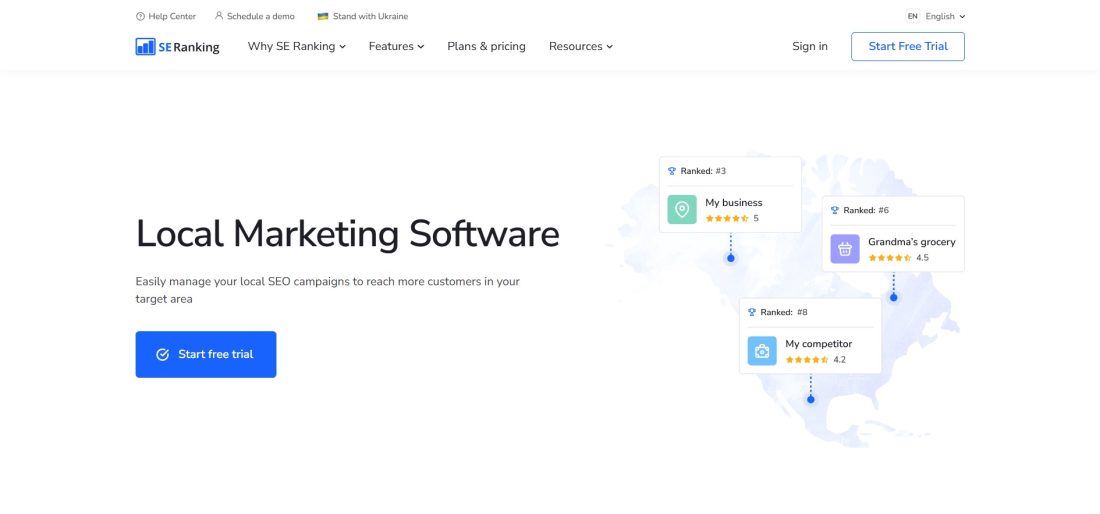The width and height of the screenshot is (1100, 514).
Task: Click the blue camera competitor icon
Action: point(762,351)
